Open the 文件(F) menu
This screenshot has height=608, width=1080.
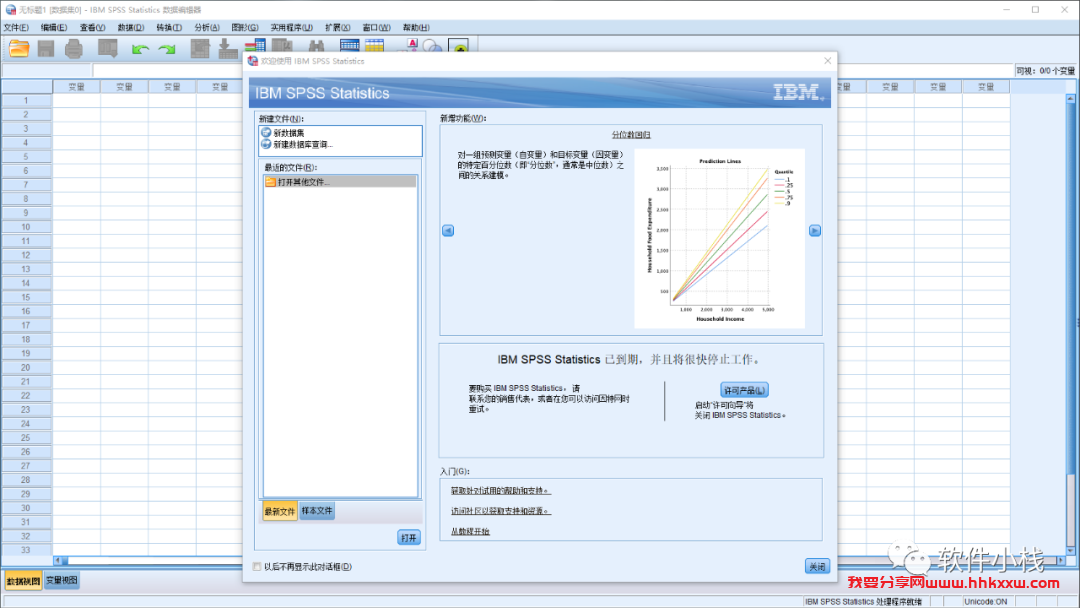16,28
